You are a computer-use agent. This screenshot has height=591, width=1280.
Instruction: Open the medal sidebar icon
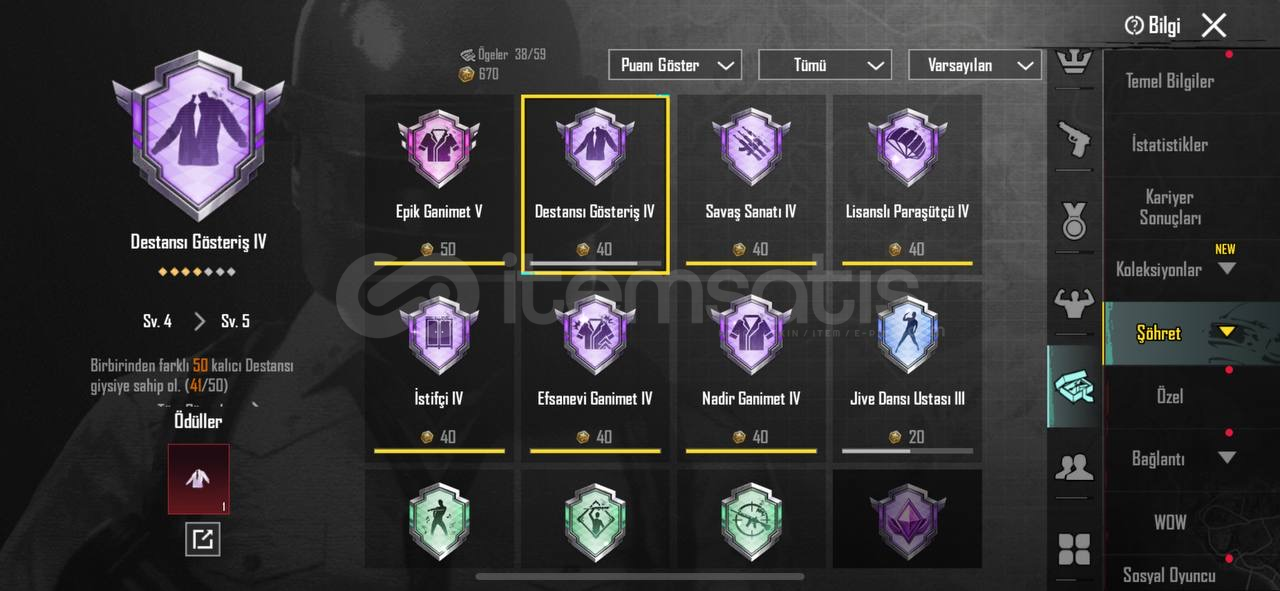click(x=1074, y=221)
